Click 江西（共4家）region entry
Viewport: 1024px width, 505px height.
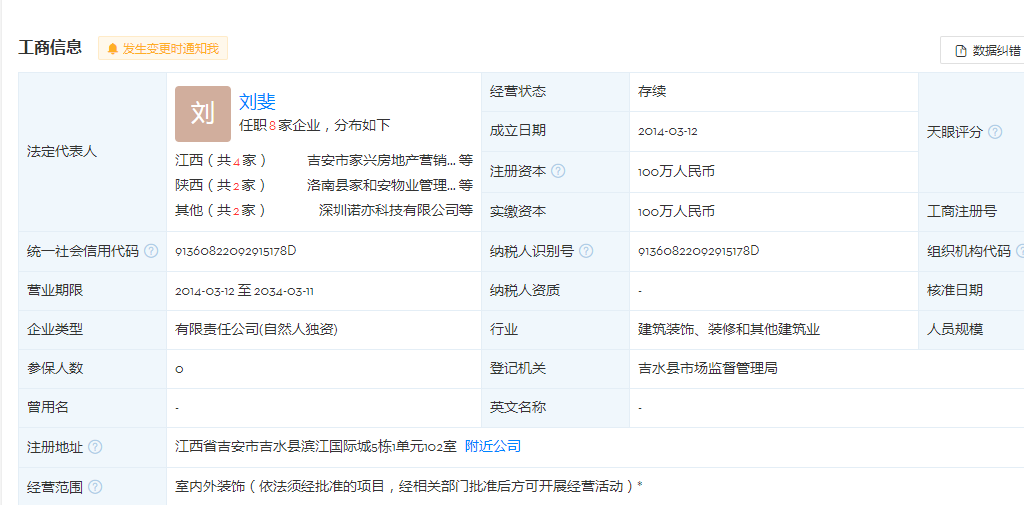coord(221,159)
